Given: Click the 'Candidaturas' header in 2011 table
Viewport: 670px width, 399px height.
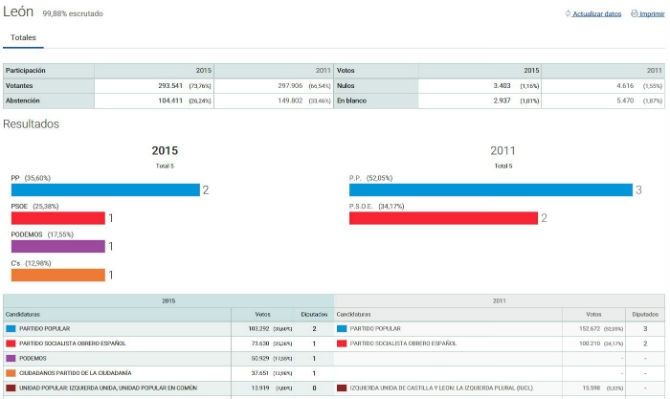Looking at the screenshot, I should pos(353,314).
